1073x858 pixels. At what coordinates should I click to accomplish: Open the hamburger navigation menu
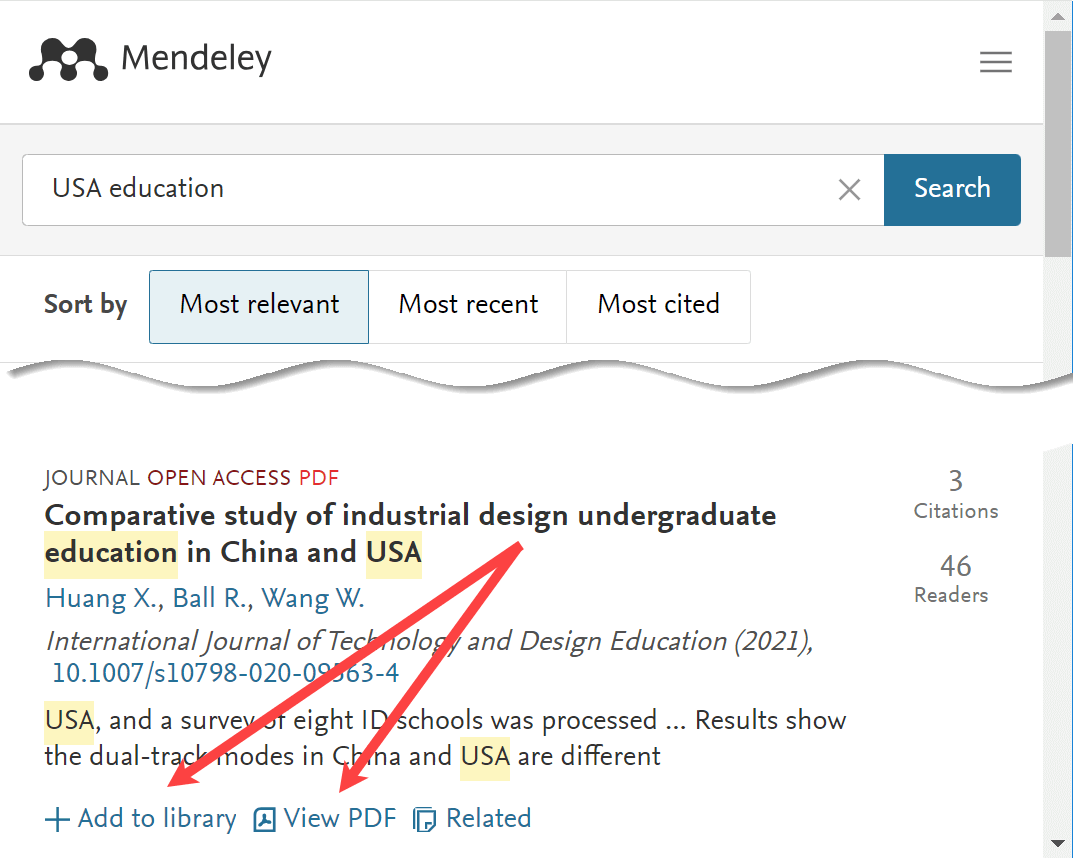pos(996,61)
